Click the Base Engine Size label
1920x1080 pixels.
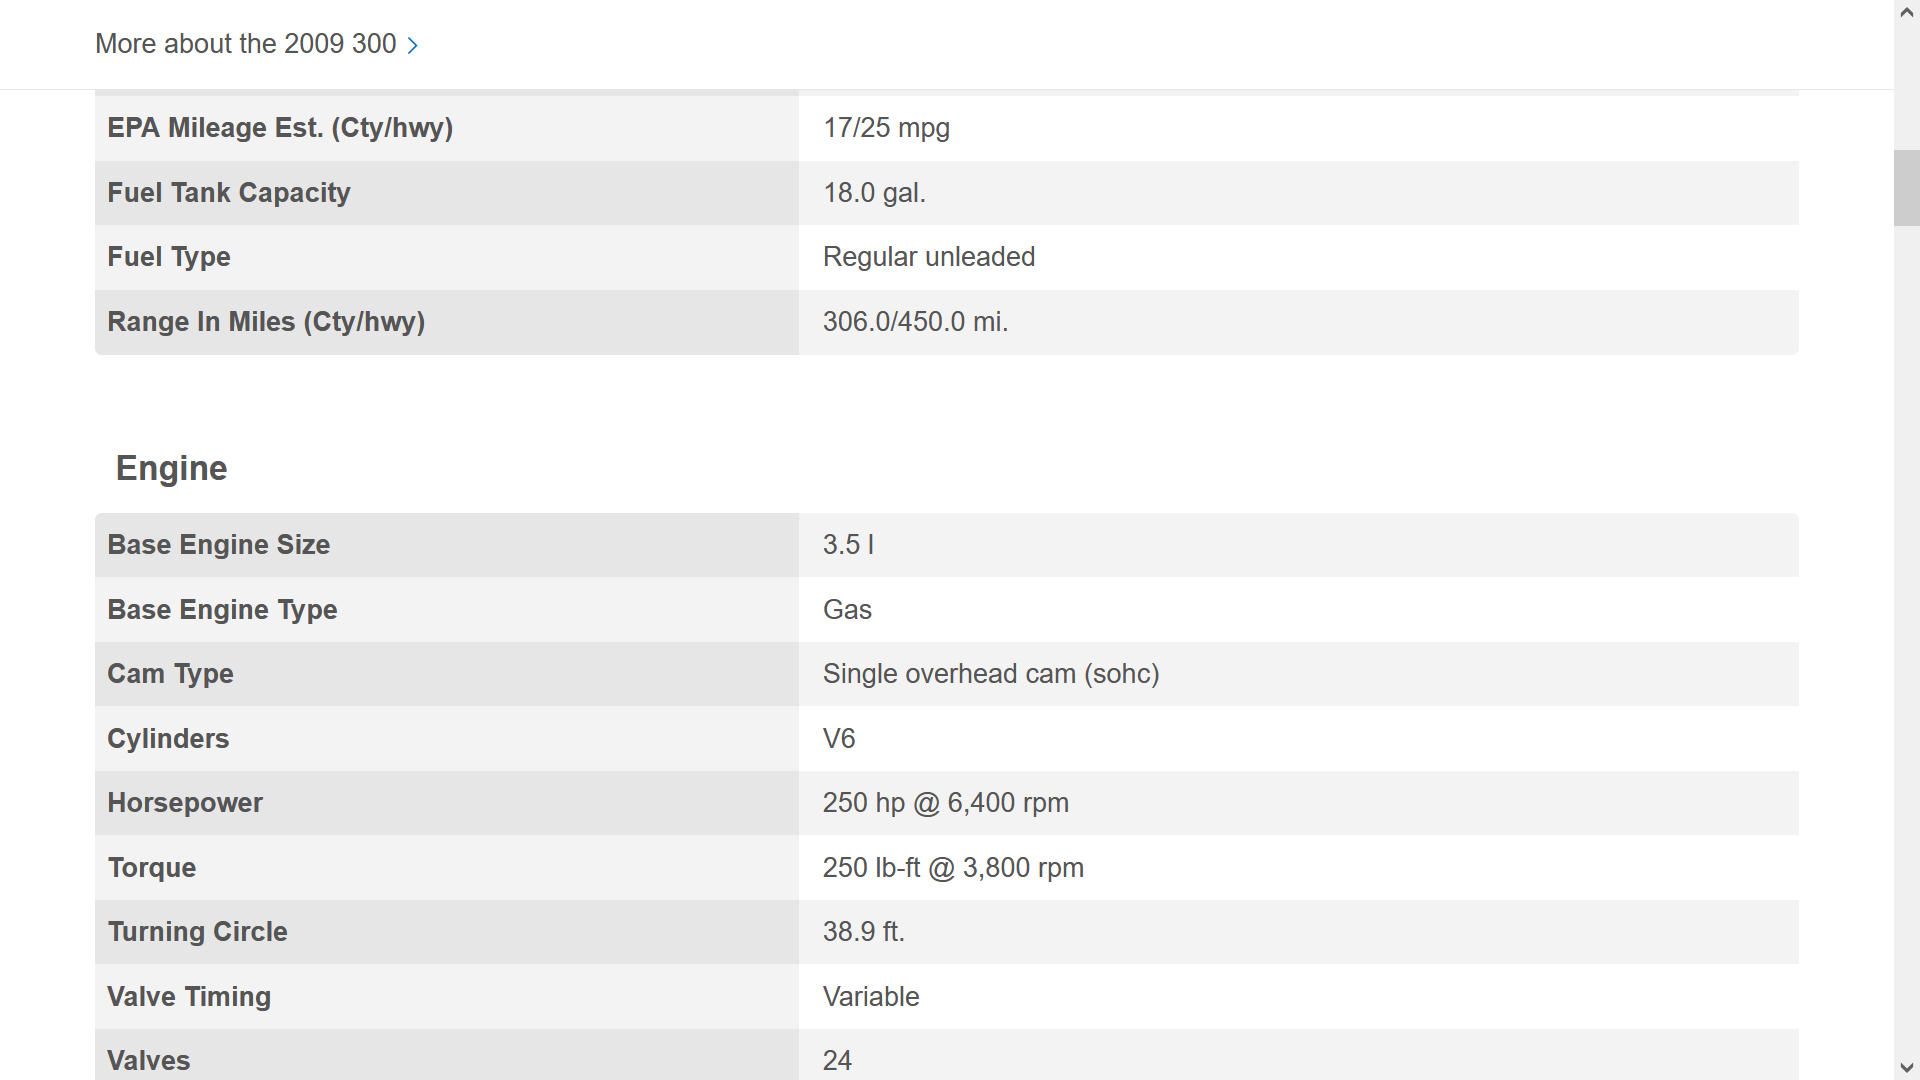(x=218, y=545)
